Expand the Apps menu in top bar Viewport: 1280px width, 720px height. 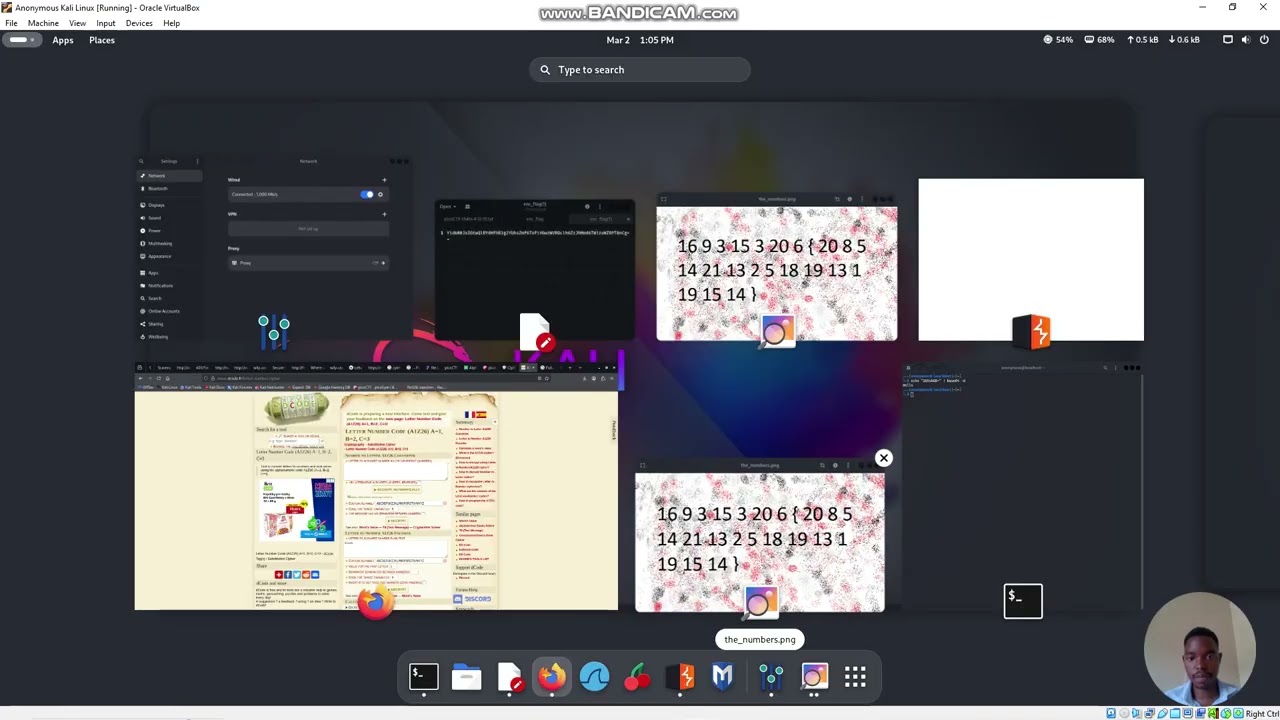63,40
